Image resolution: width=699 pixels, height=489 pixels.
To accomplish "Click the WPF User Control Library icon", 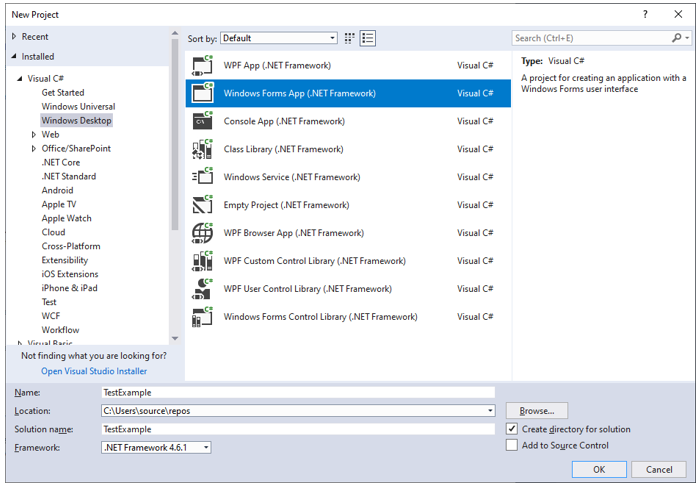I will [x=202, y=289].
